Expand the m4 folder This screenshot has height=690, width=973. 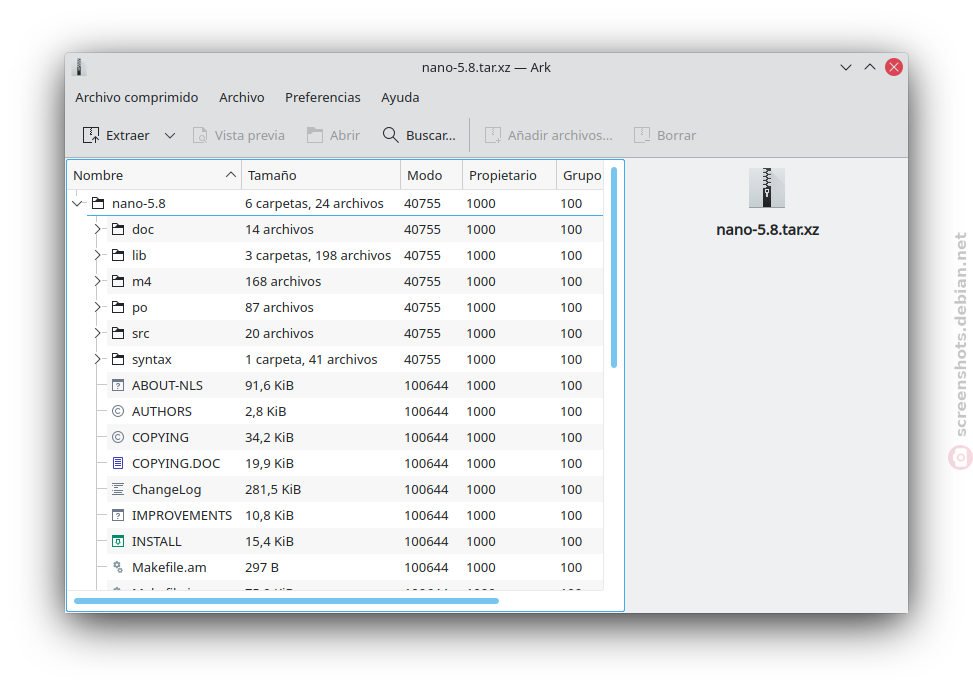97,282
